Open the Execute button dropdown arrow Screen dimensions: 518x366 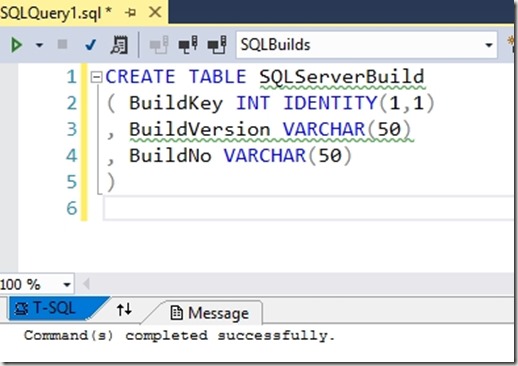pos(39,45)
